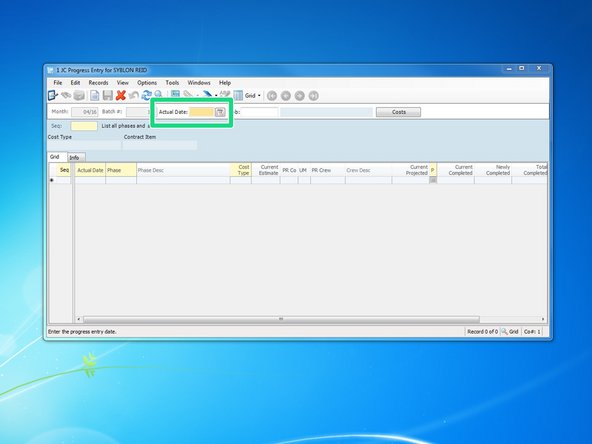Viewport: 592px width, 444px height.
Task: Click the red X delete icon
Action: coord(120,96)
